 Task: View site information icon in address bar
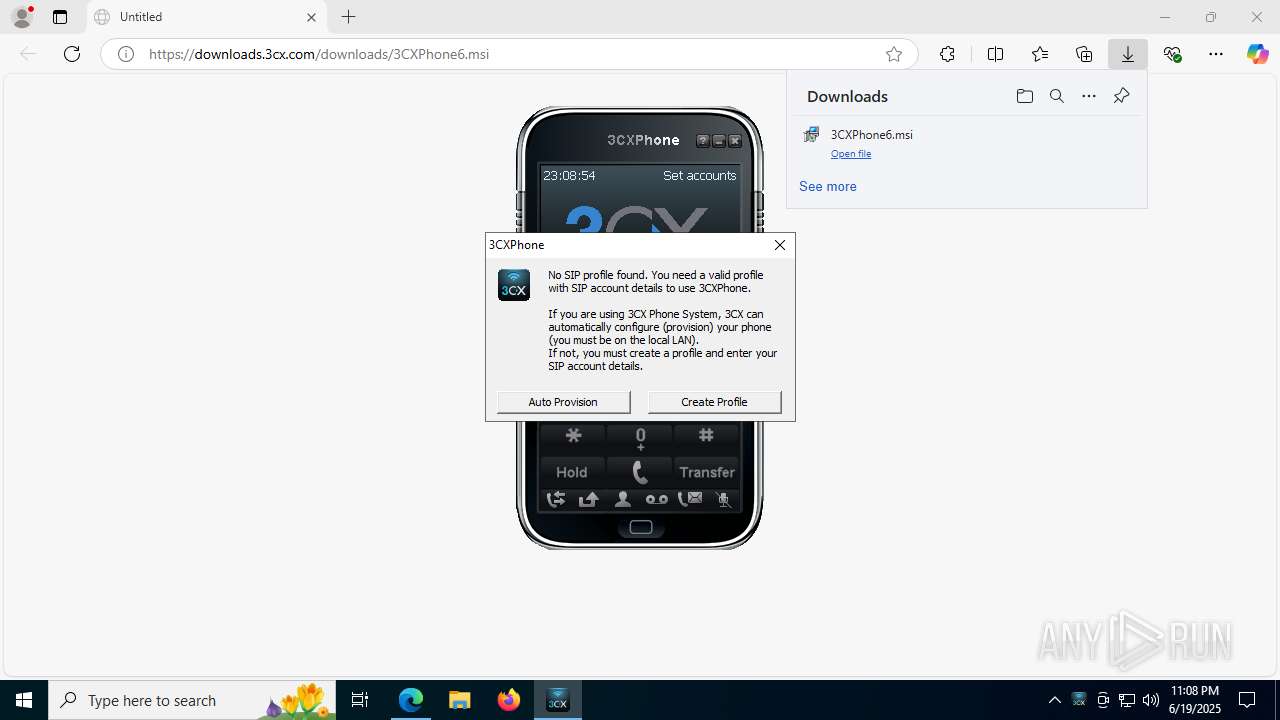[126, 54]
